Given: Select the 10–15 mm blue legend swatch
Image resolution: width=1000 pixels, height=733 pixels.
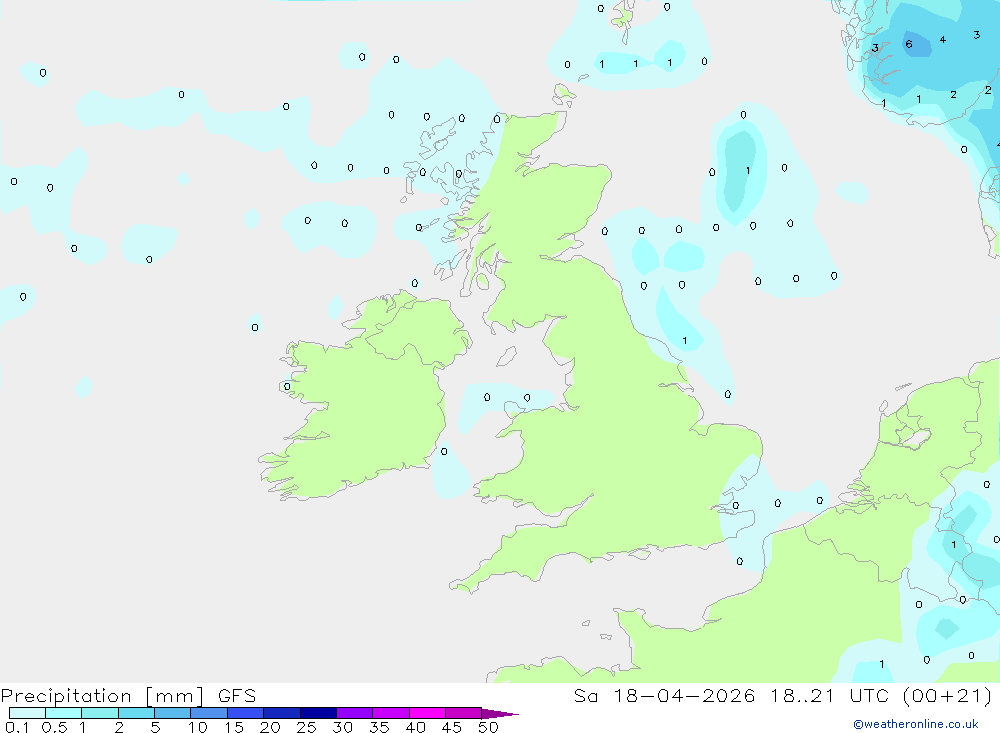Looking at the screenshot, I should [x=209, y=713].
